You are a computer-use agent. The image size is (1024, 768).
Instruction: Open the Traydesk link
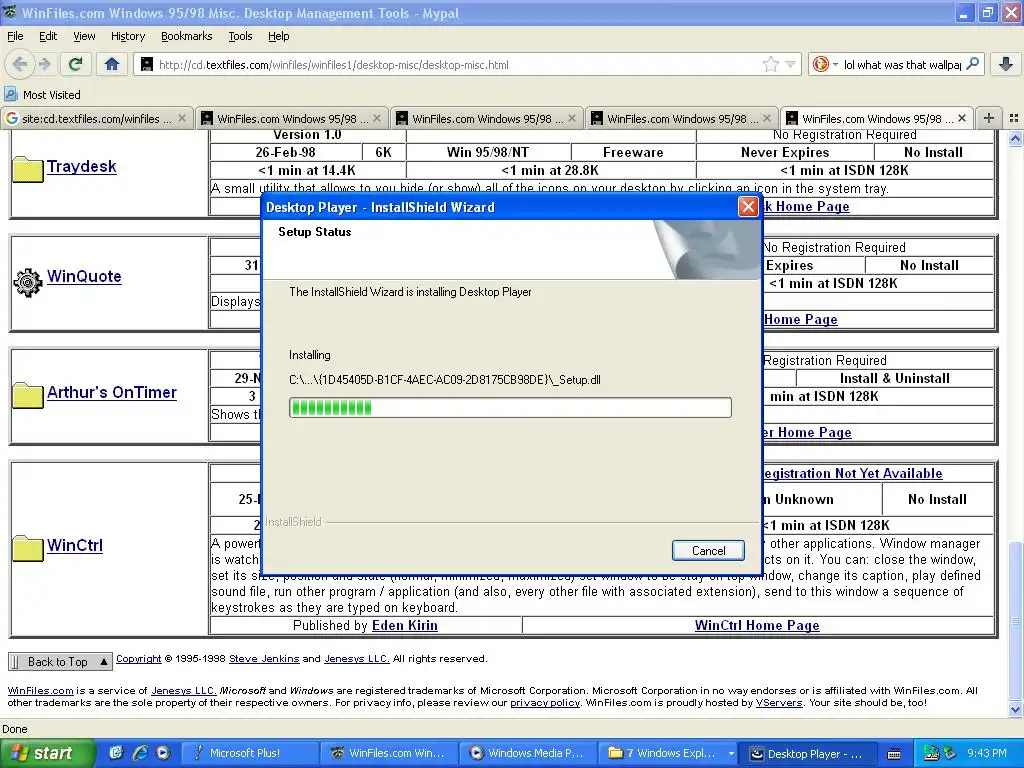(x=82, y=167)
